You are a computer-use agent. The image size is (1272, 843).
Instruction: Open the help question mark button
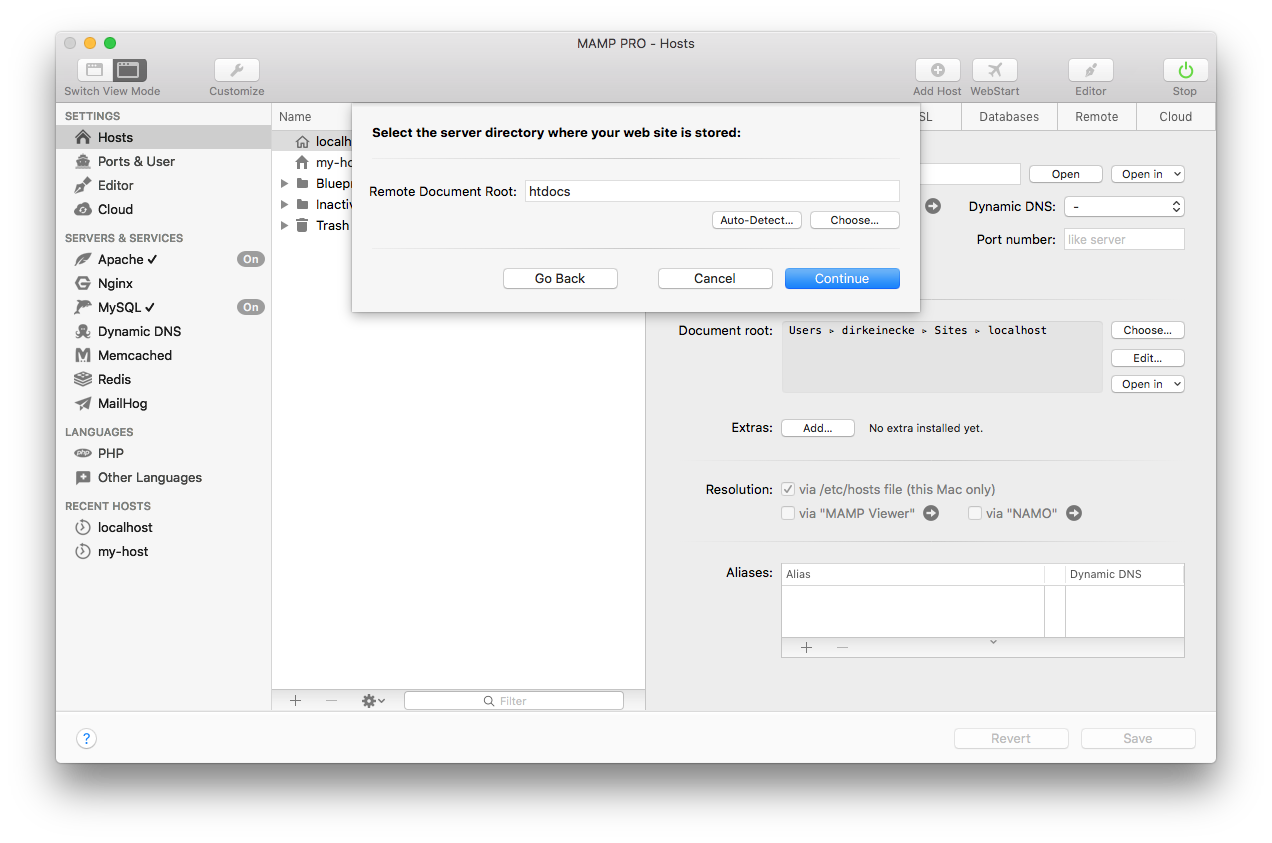86,738
